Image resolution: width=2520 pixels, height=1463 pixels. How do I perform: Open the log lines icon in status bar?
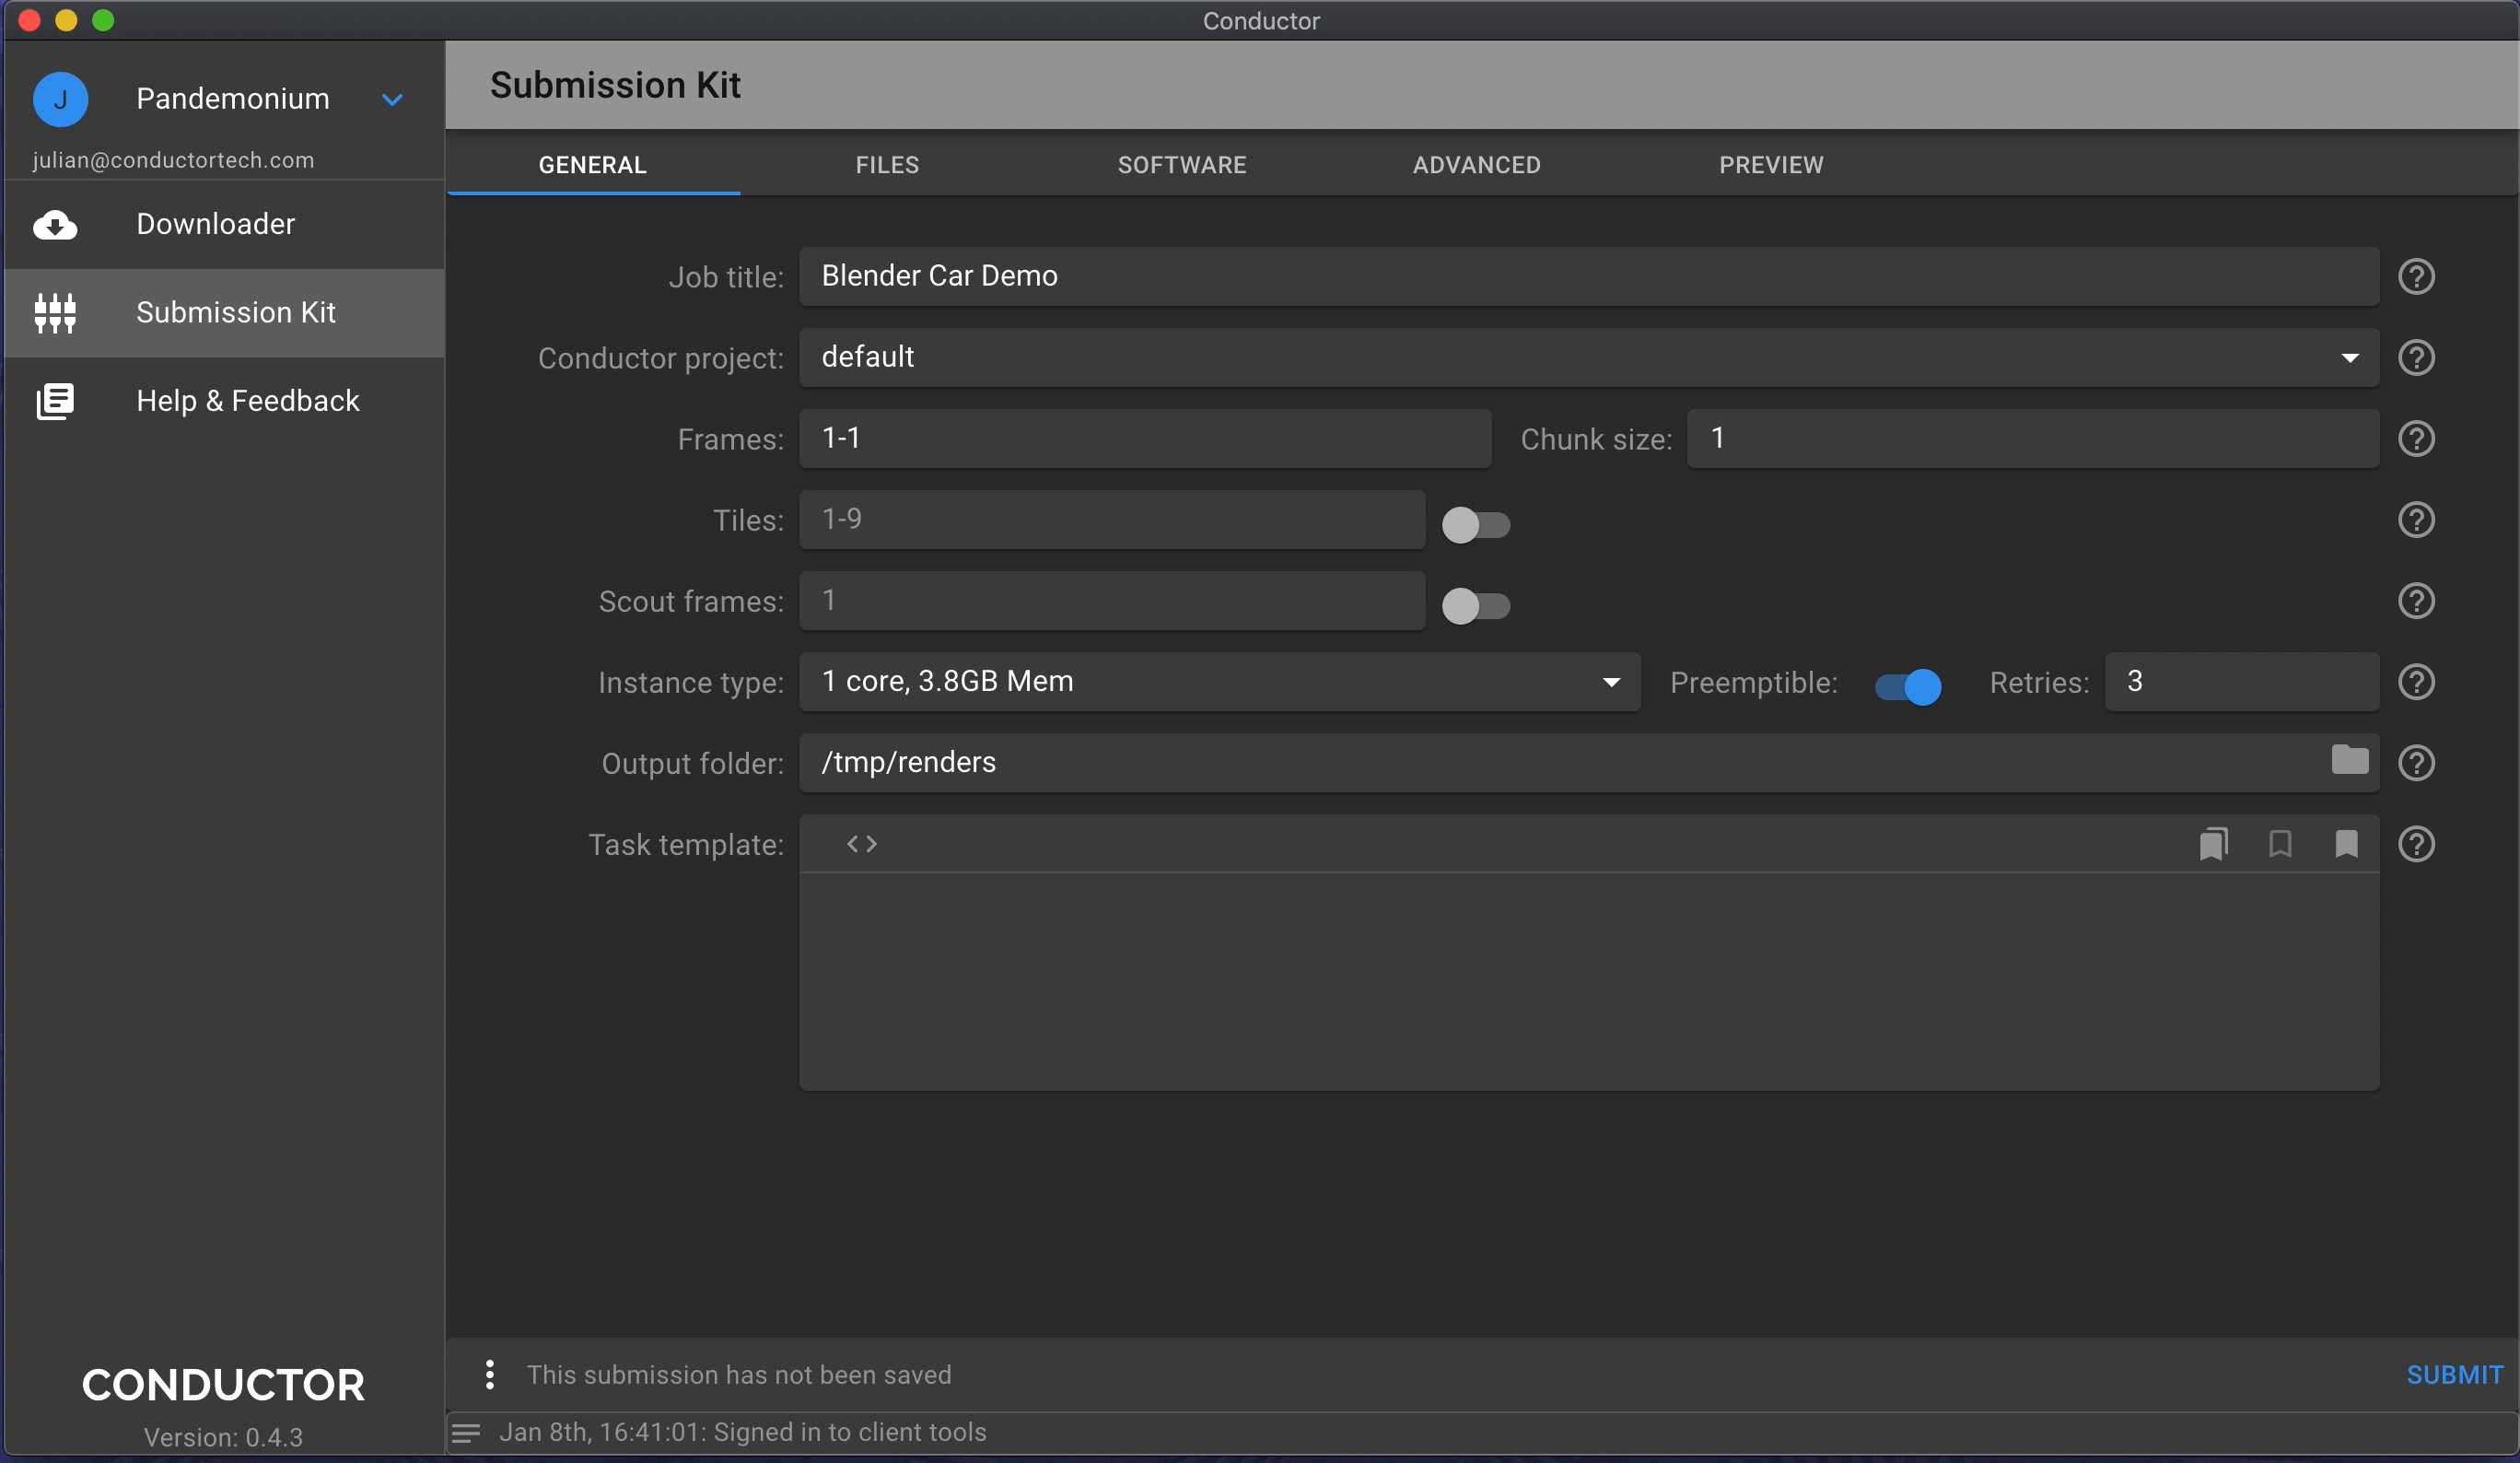pyautogui.click(x=466, y=1432)
